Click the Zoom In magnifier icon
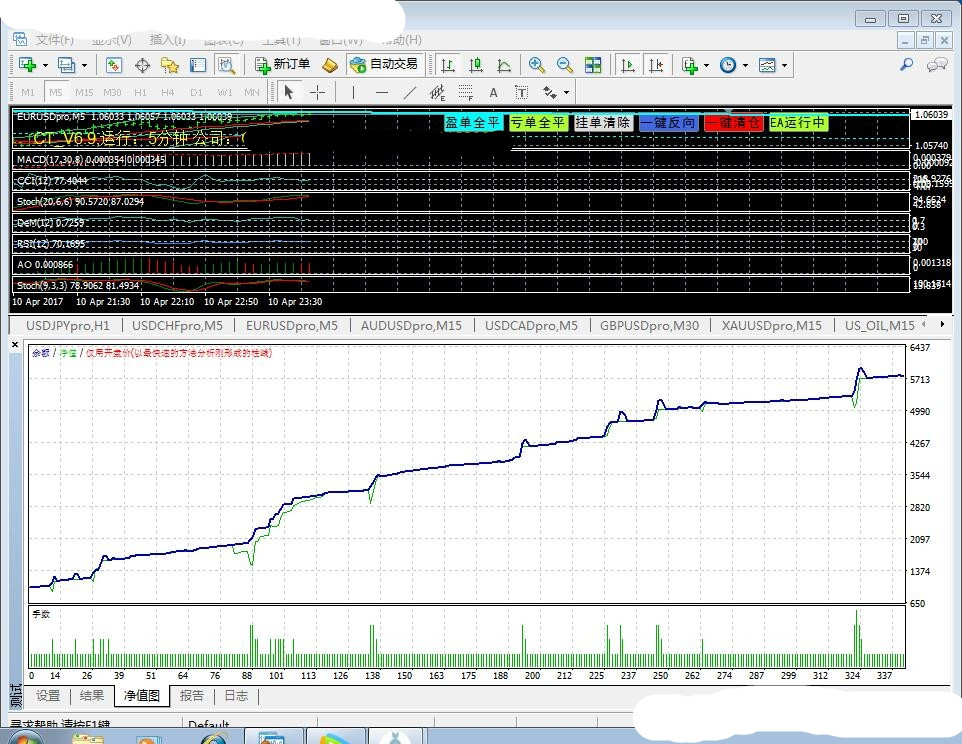This screenshot has height=744, width=962. coord(537,65)
